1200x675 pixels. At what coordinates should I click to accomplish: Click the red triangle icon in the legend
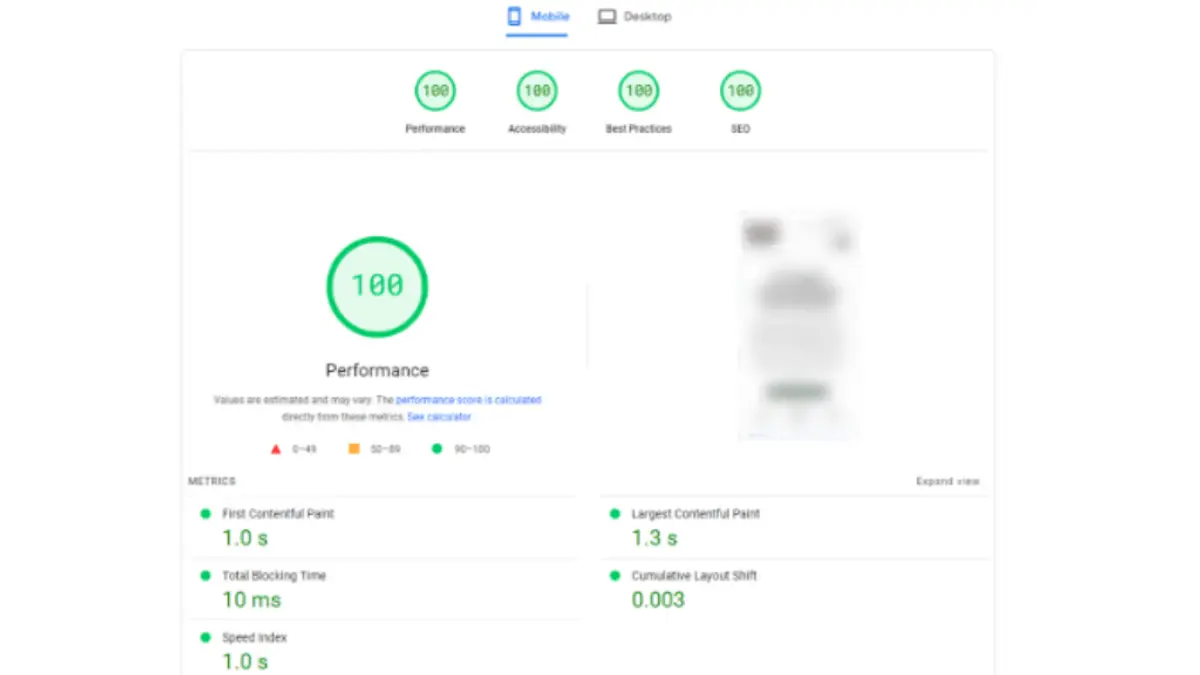(275, 449)
